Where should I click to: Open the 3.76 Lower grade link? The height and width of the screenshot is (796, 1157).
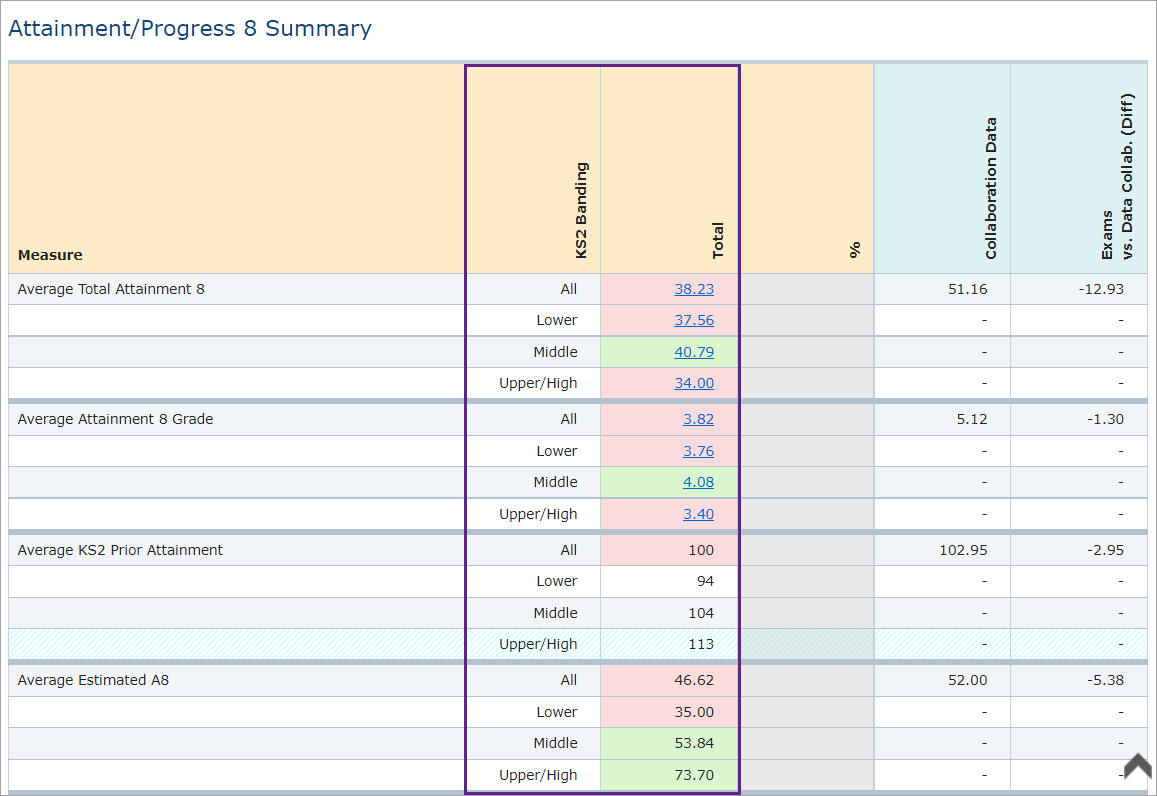click(698, 451)
